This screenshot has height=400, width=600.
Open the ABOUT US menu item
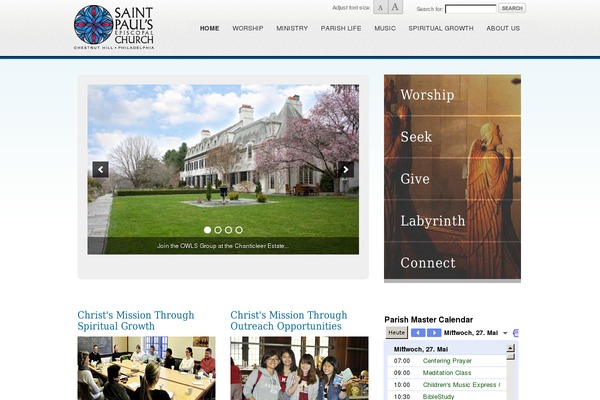503,28
